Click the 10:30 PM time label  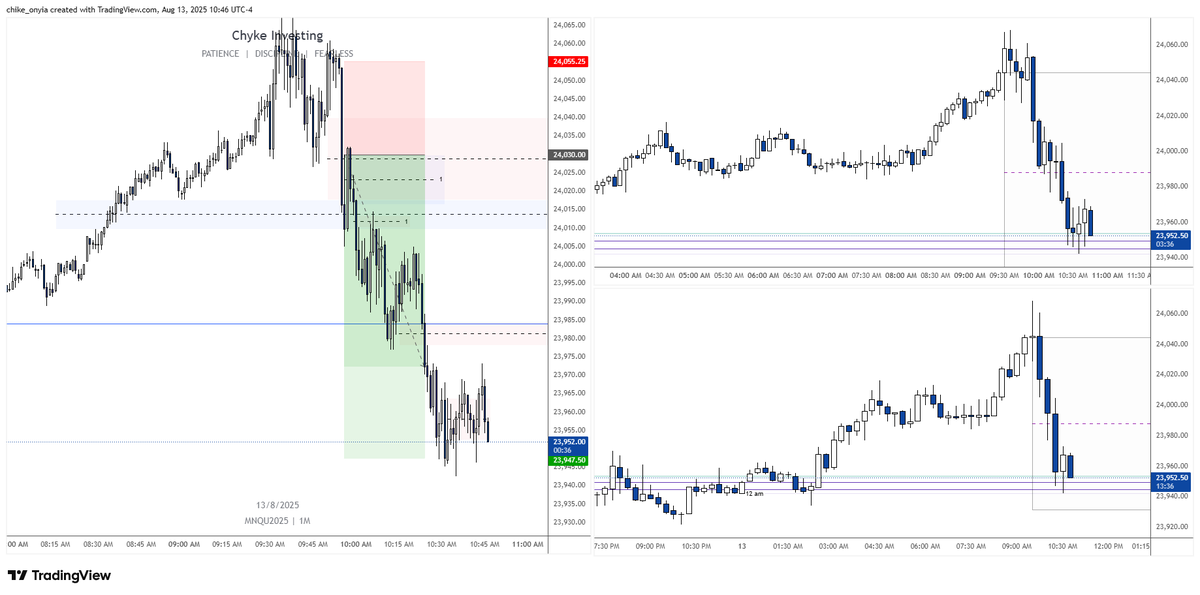coord(697,547)
